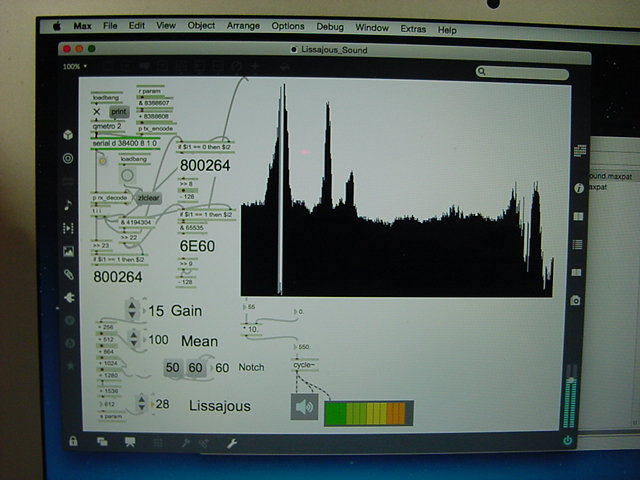Click the spectrum waveform display

(397, 189)
